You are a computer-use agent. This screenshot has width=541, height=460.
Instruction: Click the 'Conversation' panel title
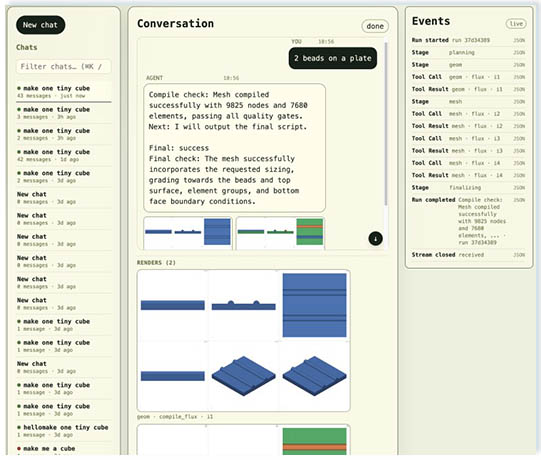(176, 23)
